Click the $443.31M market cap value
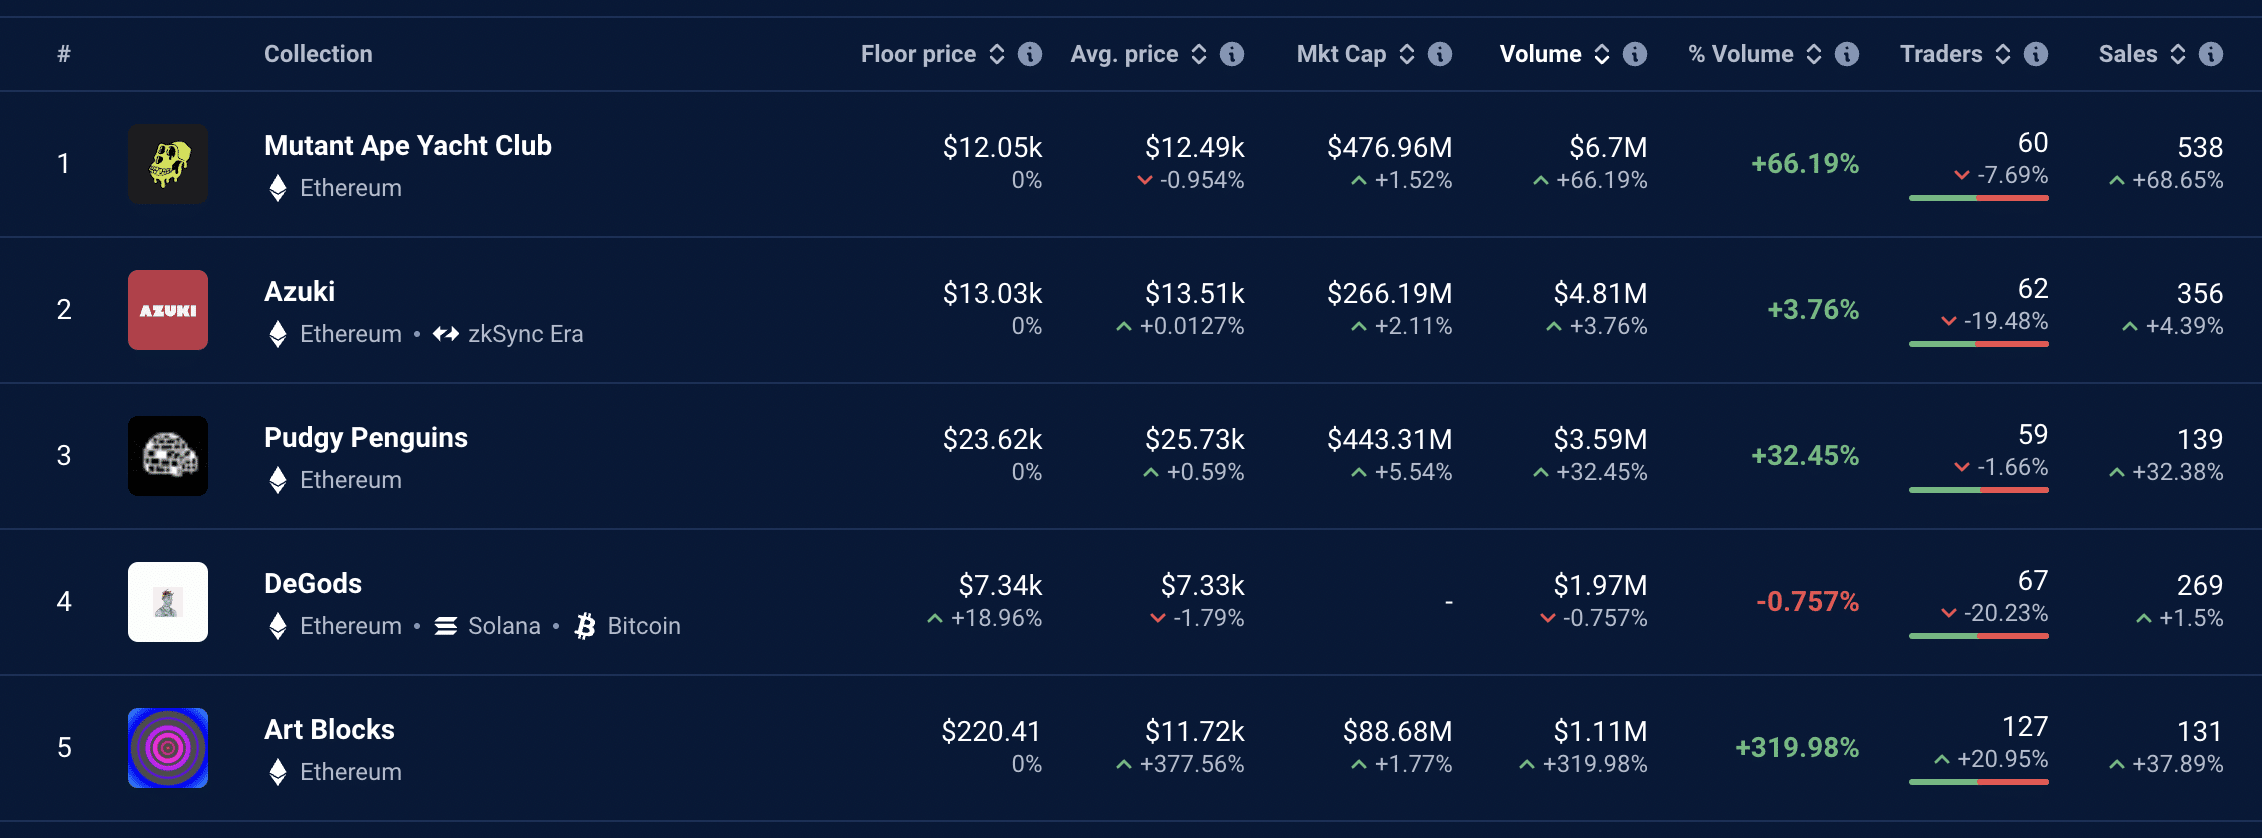The image size is (2262, 838). pos(1389,440)
